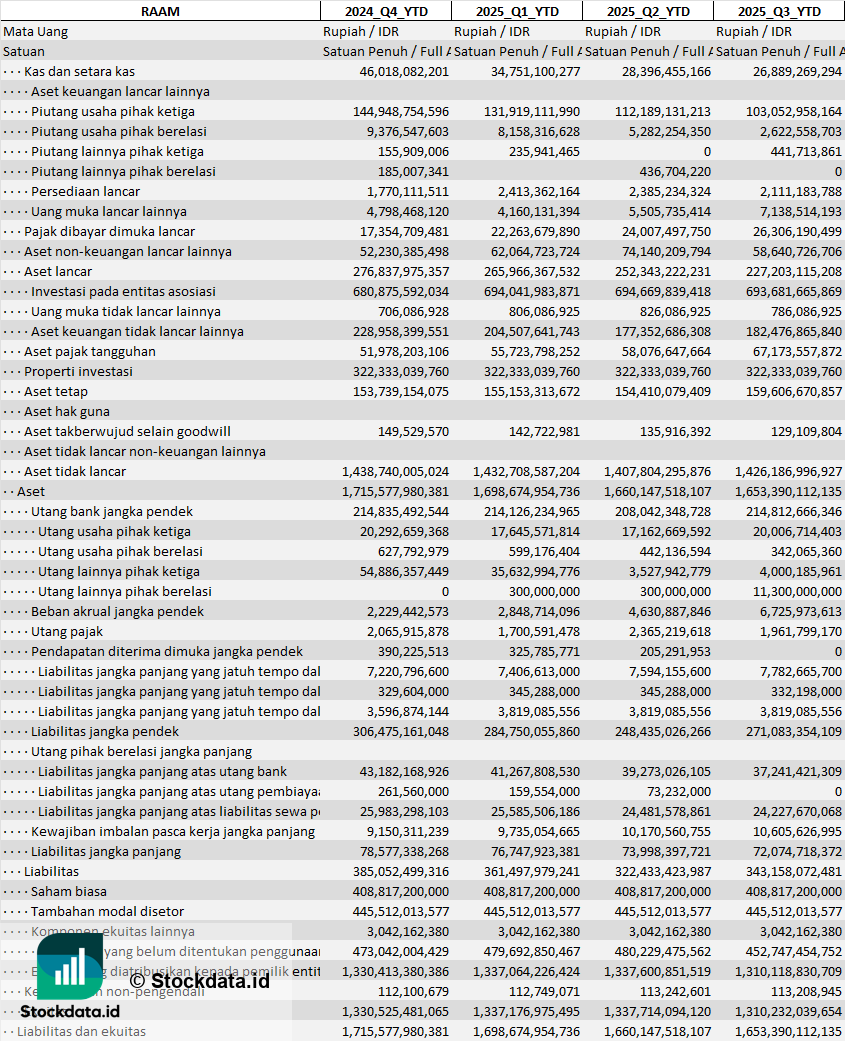Click value 3,042,162,380 in 2025_Q2 column

click(670, 931)
